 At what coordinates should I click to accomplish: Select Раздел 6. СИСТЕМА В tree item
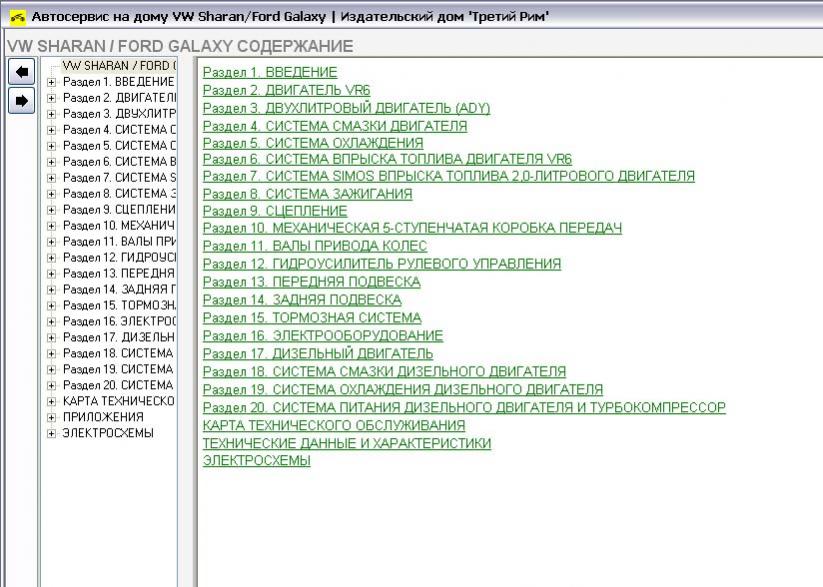(x=120, y=162)
